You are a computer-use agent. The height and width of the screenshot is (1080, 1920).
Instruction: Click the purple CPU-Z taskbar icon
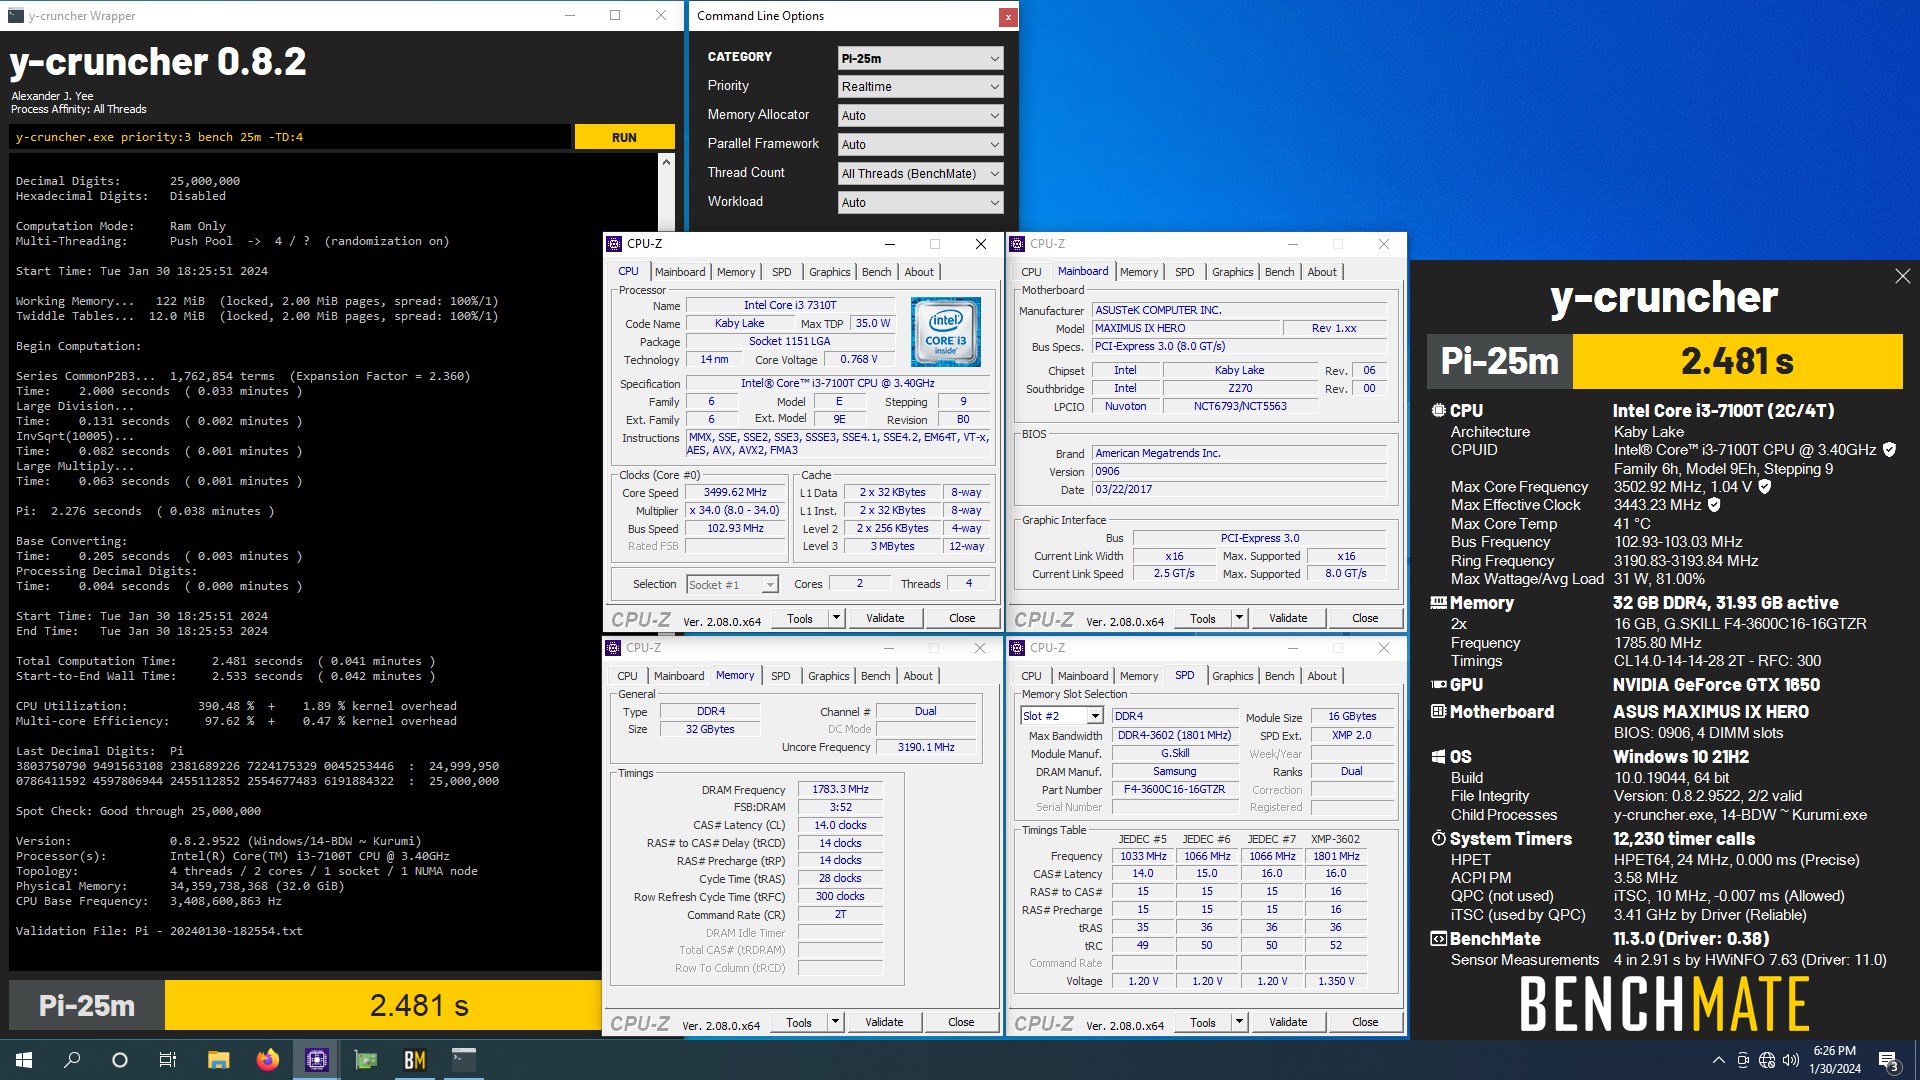point(316,1060)
